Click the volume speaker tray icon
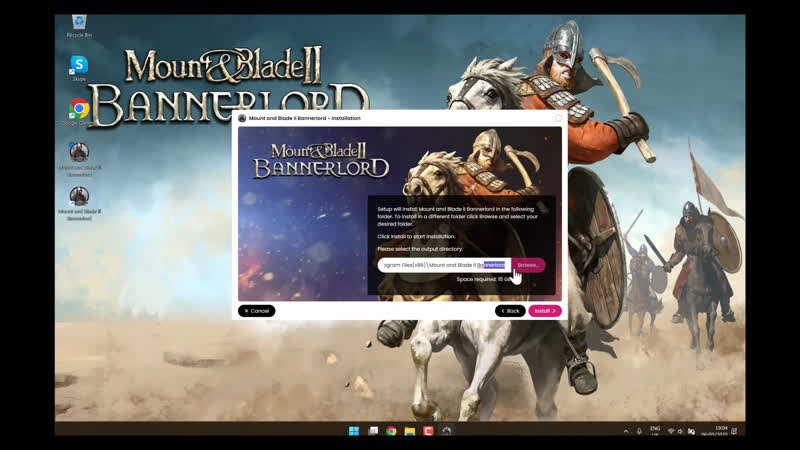The image size is (800, 450). click(x=680, y=431)
